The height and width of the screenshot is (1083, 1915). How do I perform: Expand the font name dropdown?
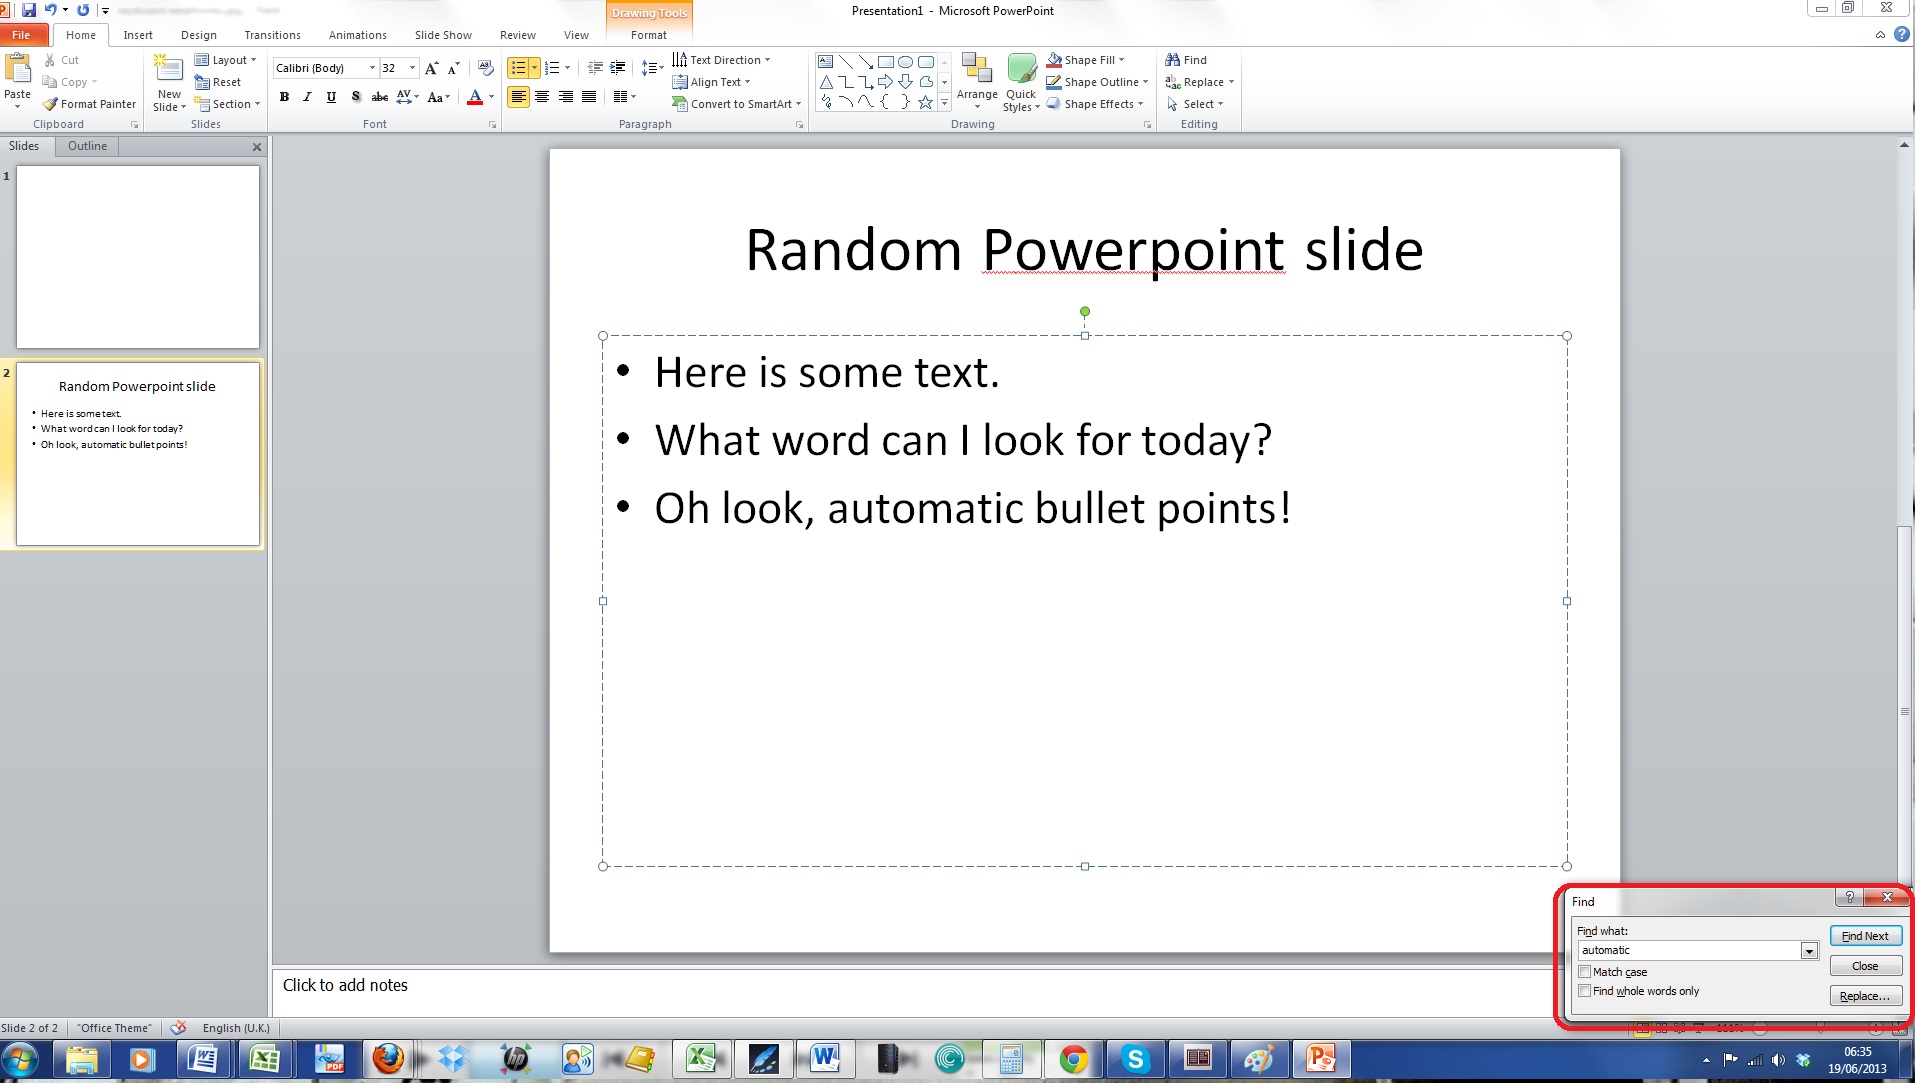[372, 68]
